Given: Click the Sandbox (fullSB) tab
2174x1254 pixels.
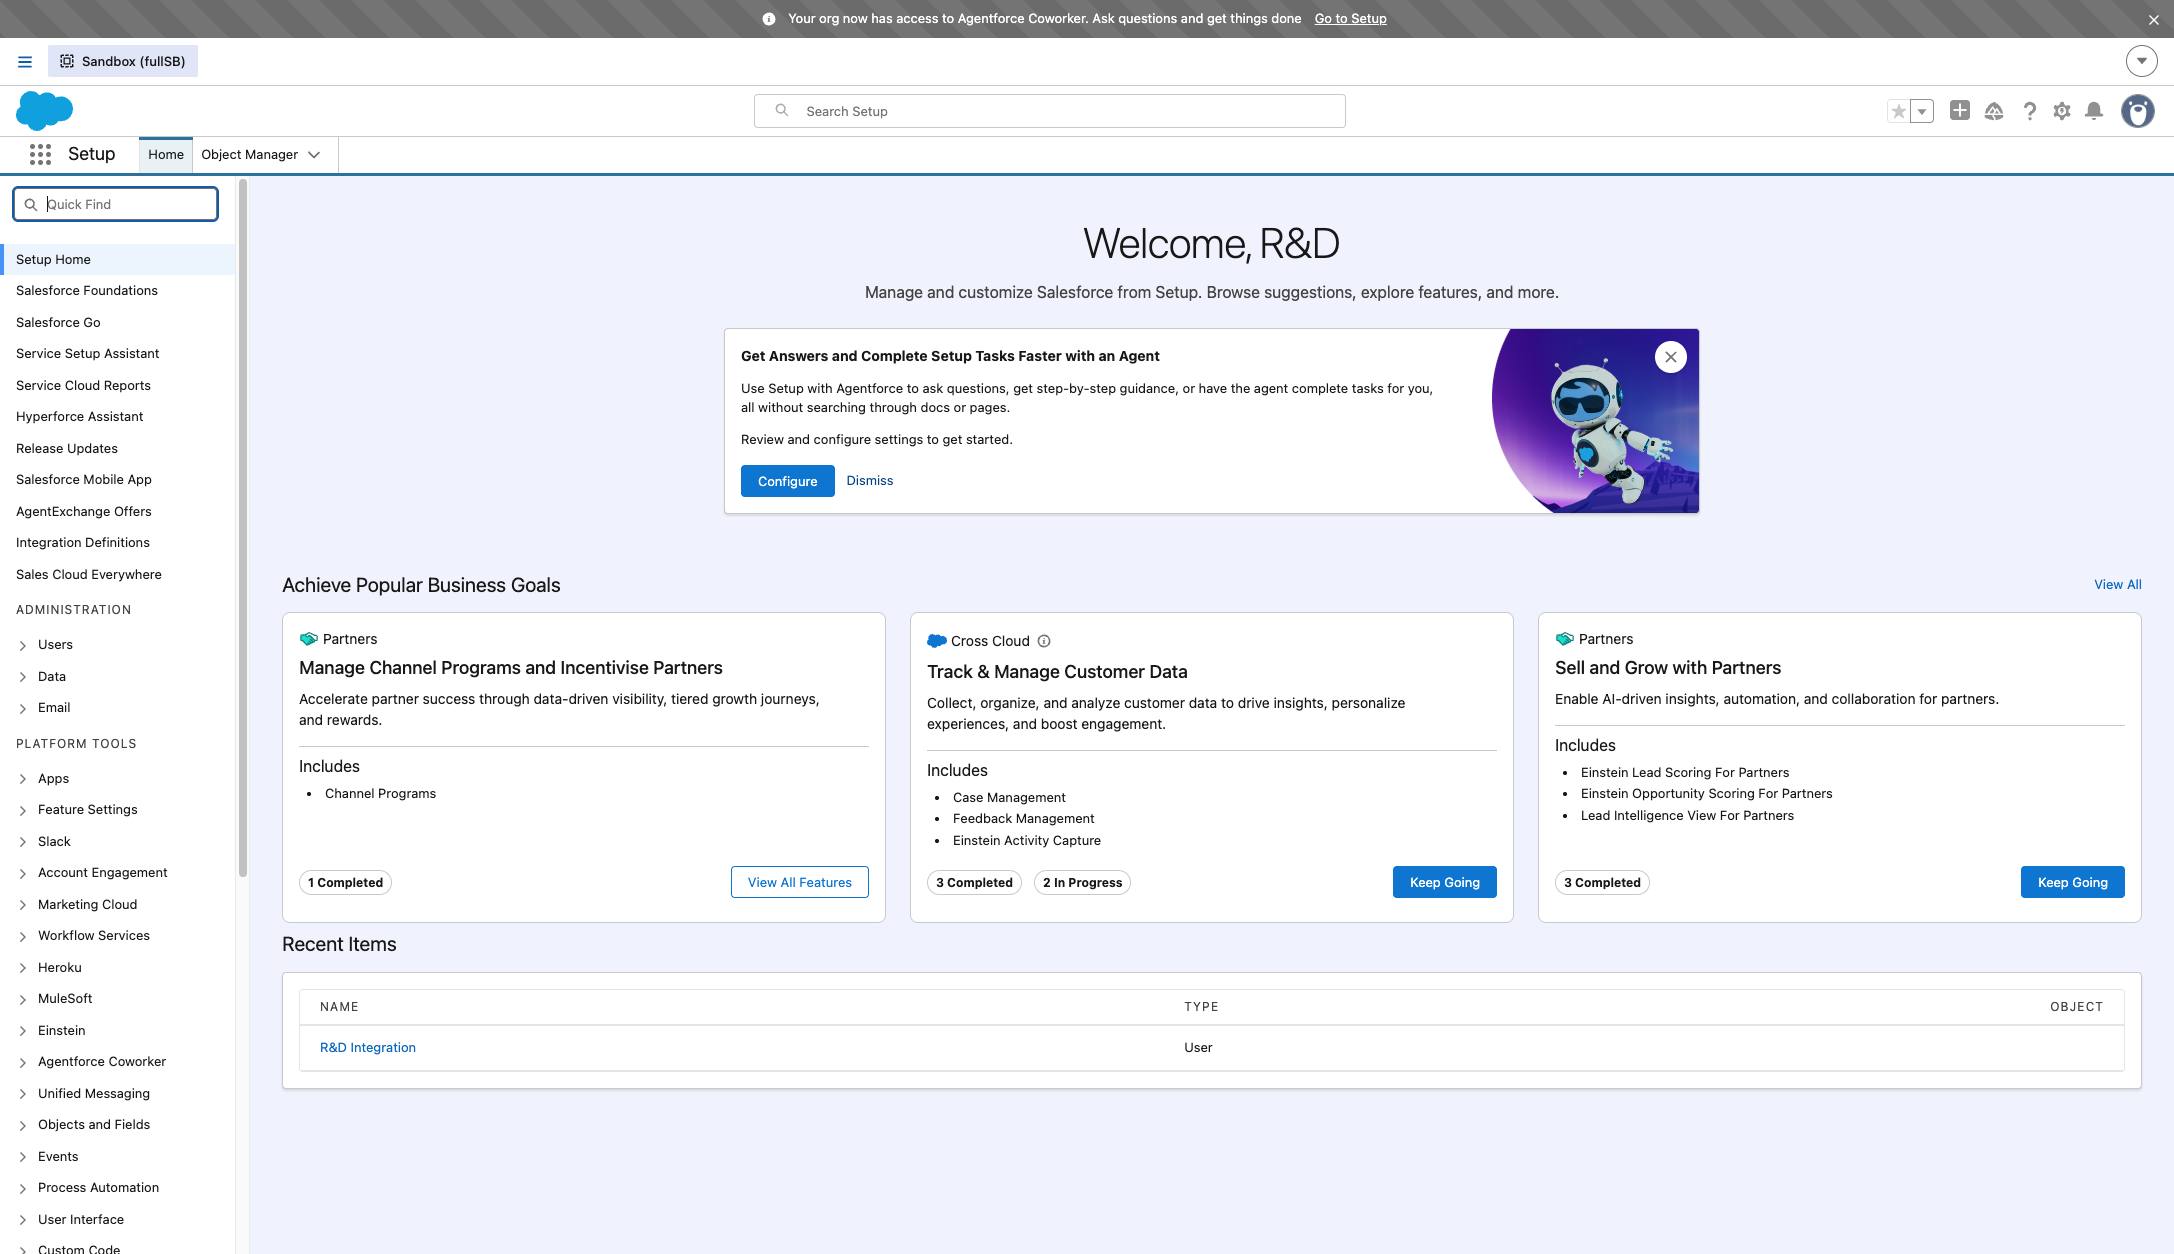Looking at the screenshot, I should 123,61.
